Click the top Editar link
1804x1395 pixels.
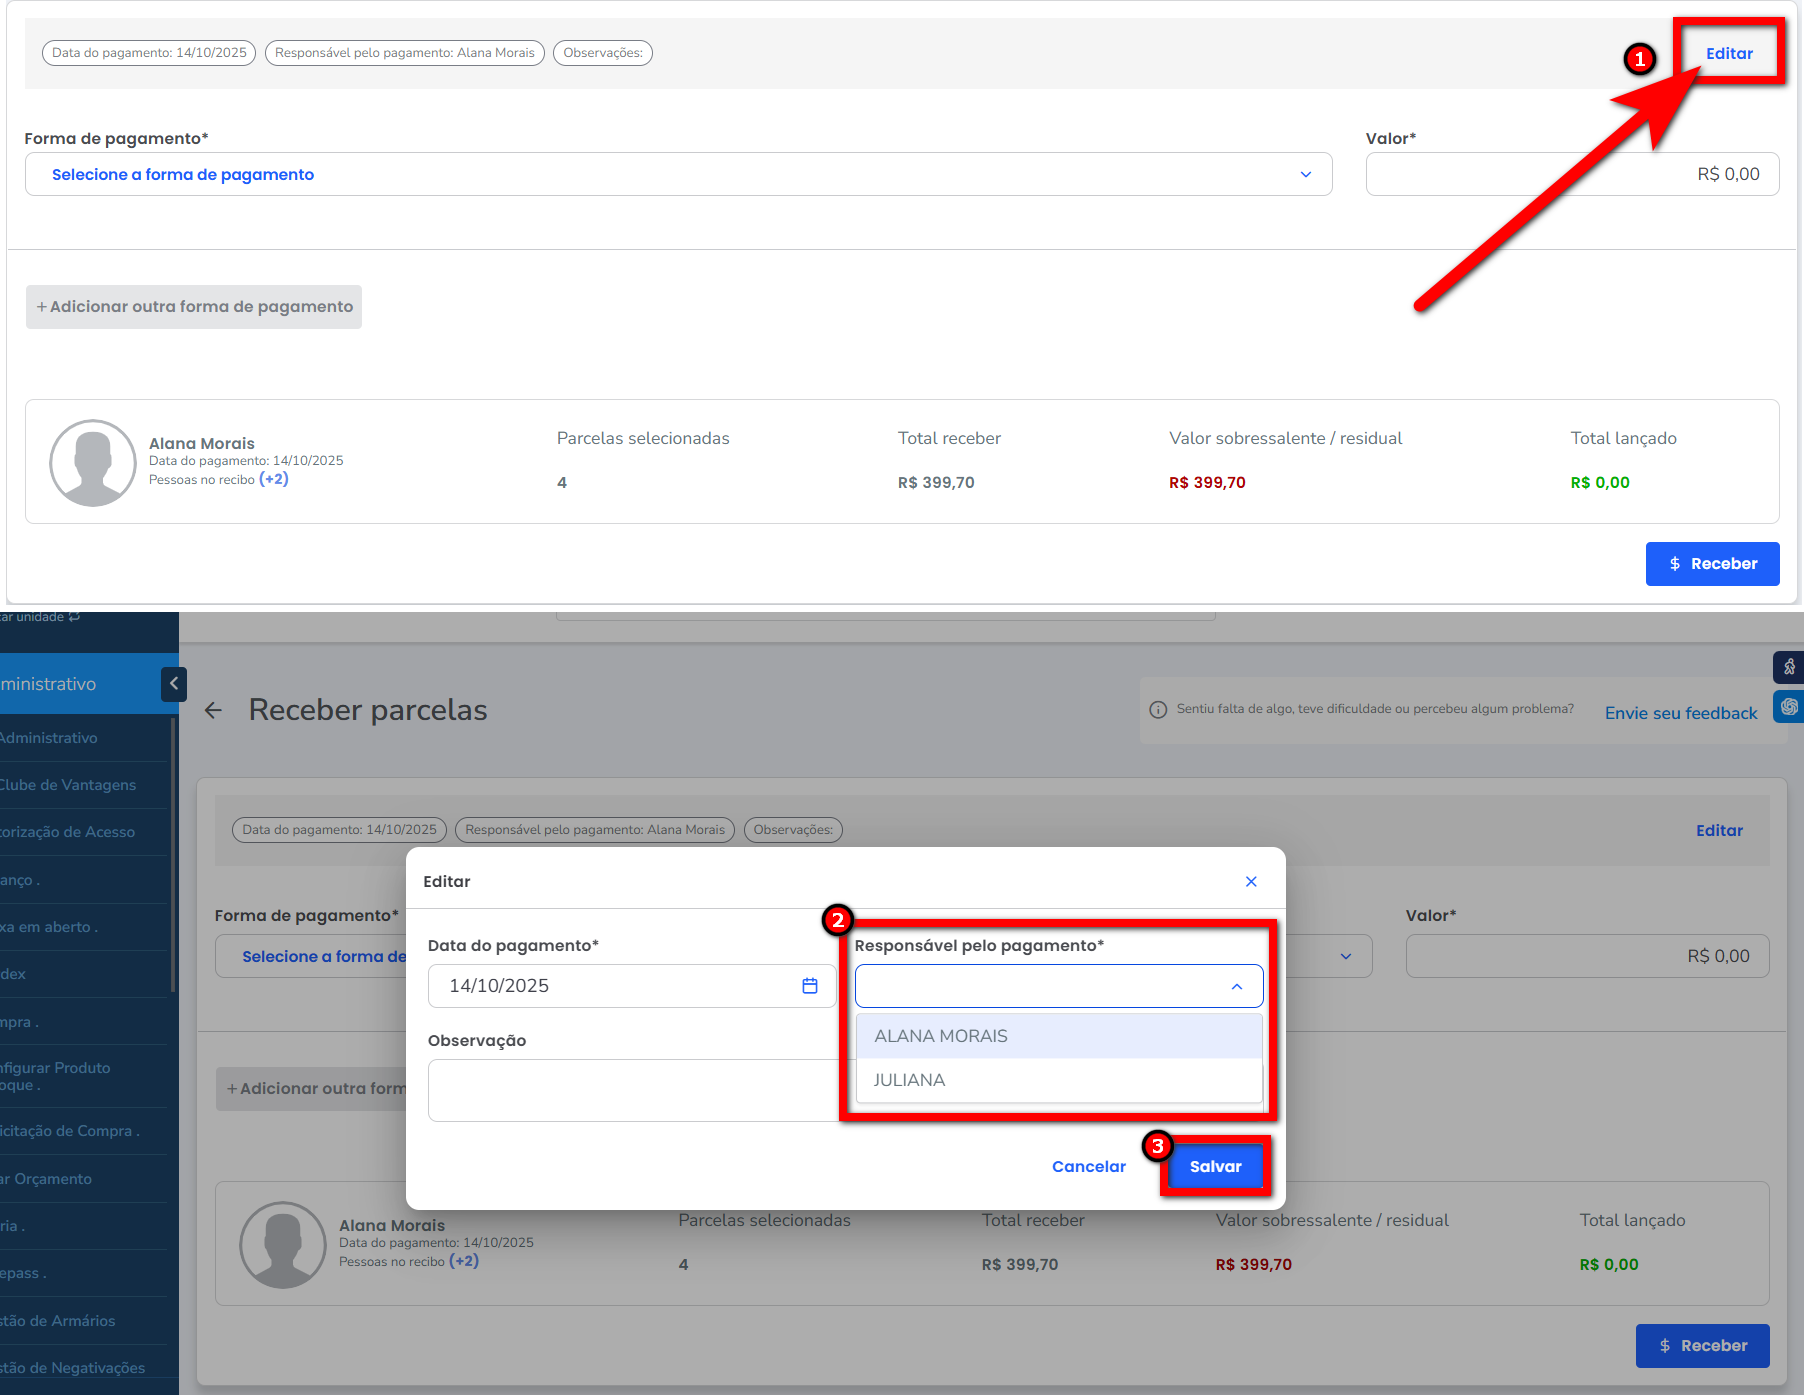tap(1728, 54)
